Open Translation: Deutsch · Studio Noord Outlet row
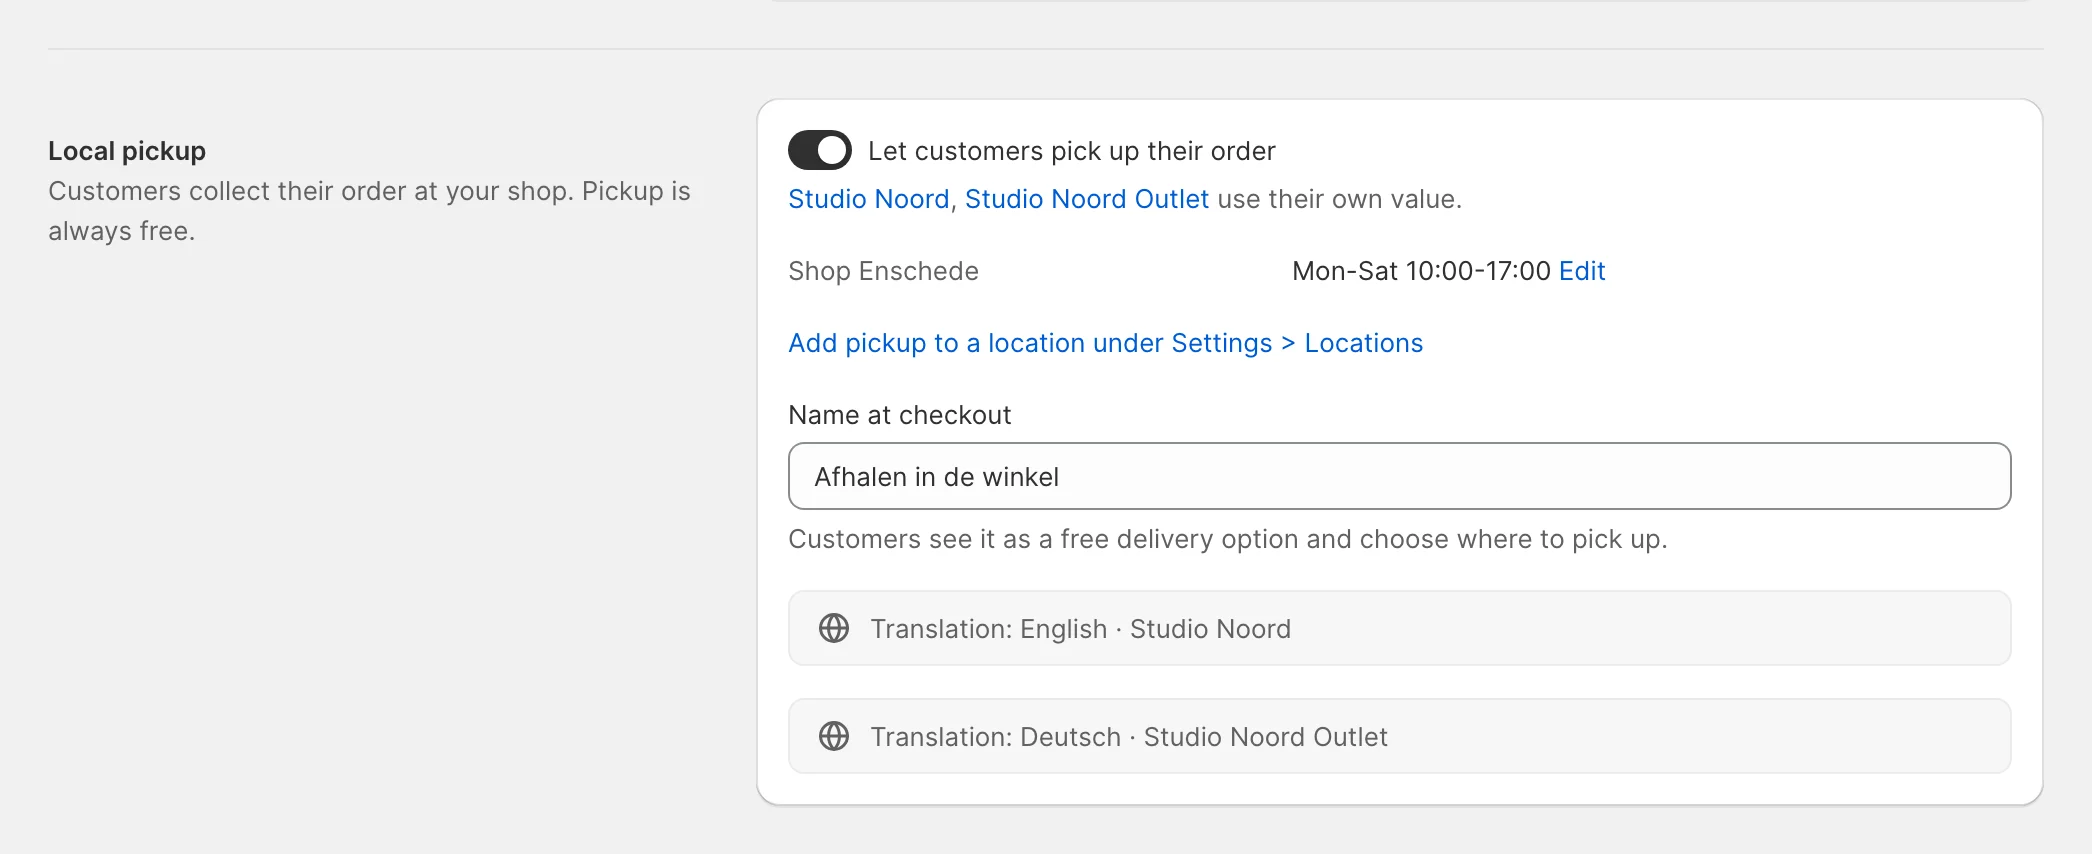This screenshot has height=854, width=2092. pos(1399,736)
